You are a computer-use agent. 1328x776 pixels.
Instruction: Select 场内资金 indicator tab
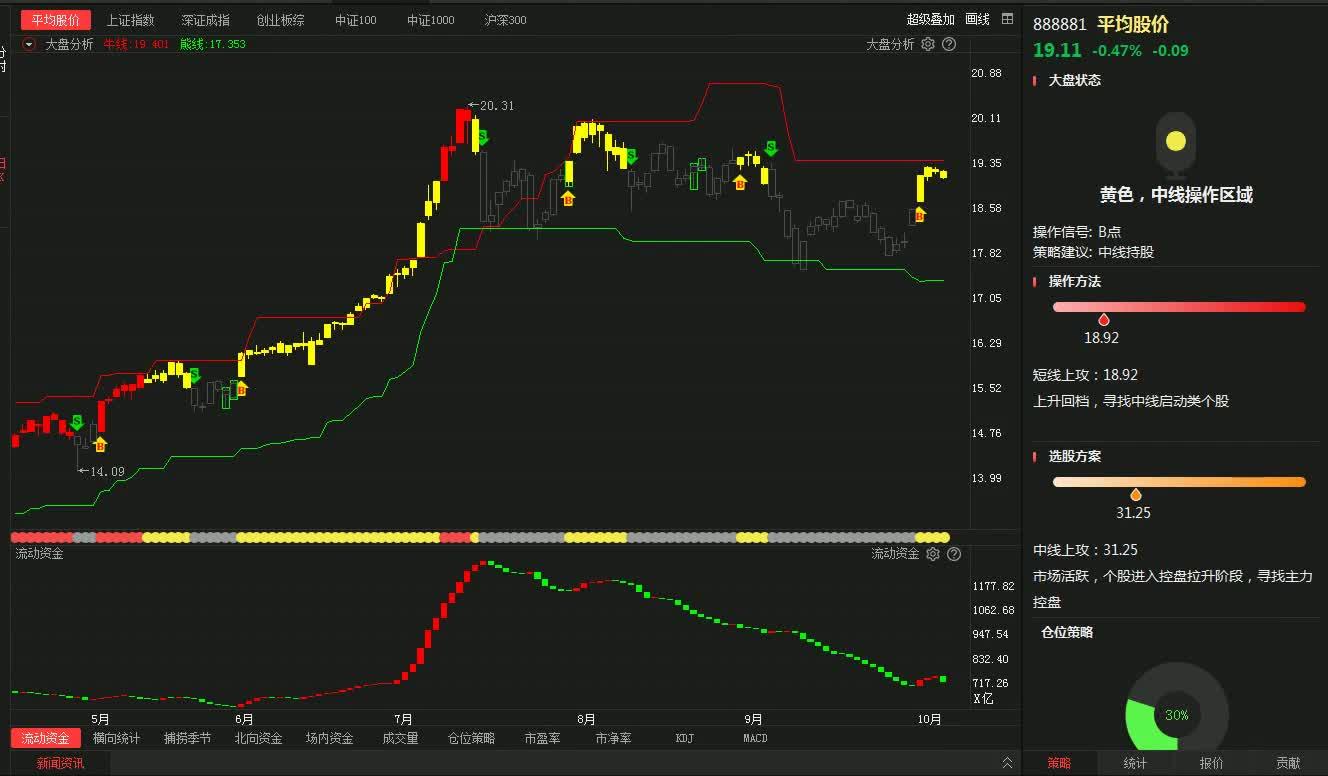(330, 738)
